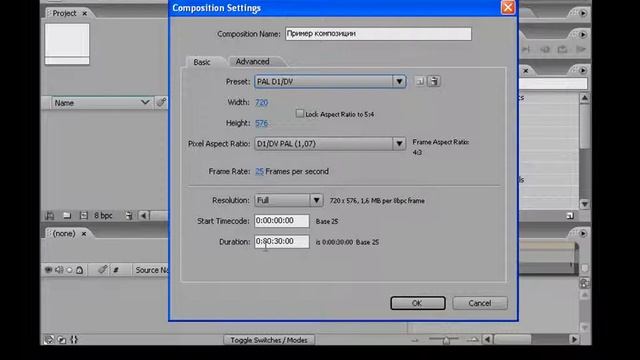Click the project preview thumbnail
Screen dimensions: 640x360
pyautogui.click(x=67, y=44)
